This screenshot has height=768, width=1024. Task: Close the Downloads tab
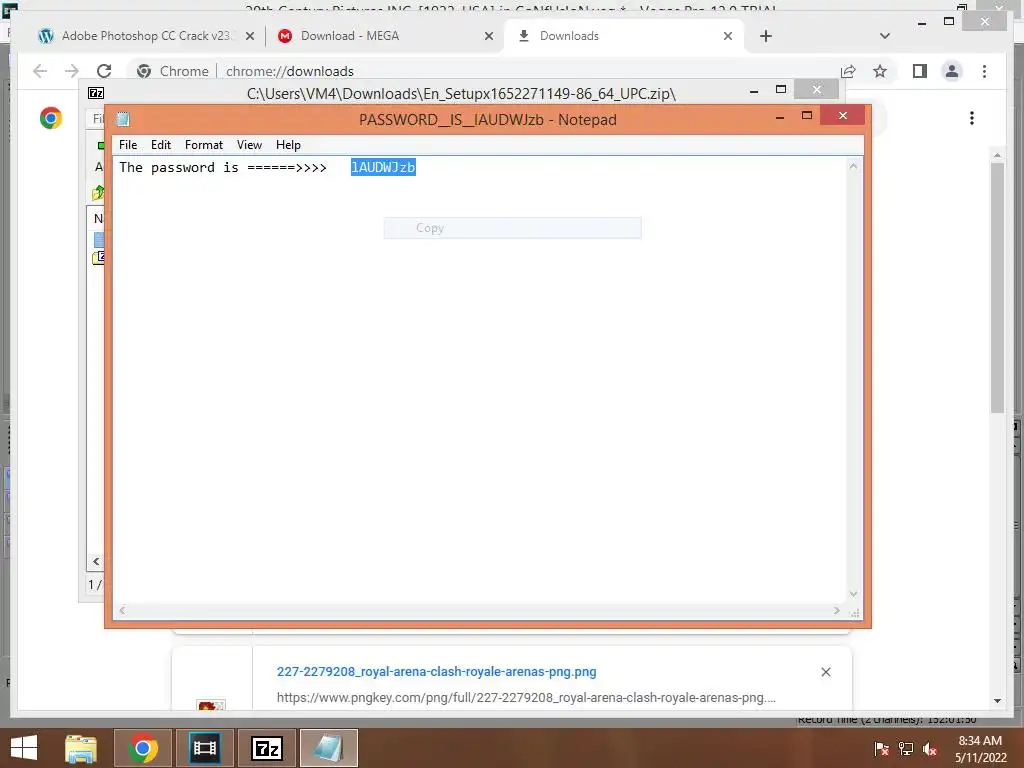pos(728,37)
